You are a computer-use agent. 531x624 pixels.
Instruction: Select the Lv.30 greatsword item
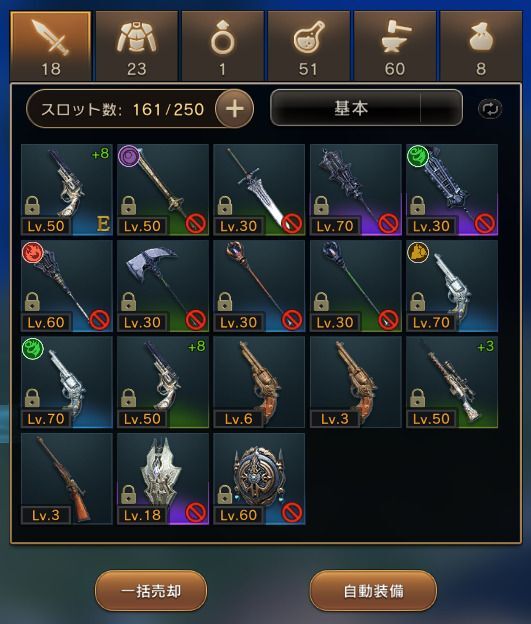click(259, 190)
